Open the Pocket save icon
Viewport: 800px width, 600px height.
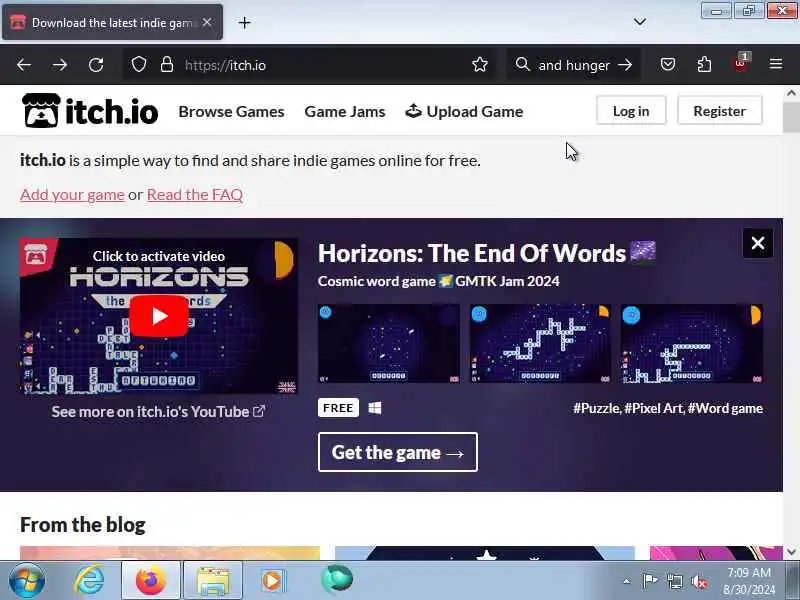coord(668,65)
